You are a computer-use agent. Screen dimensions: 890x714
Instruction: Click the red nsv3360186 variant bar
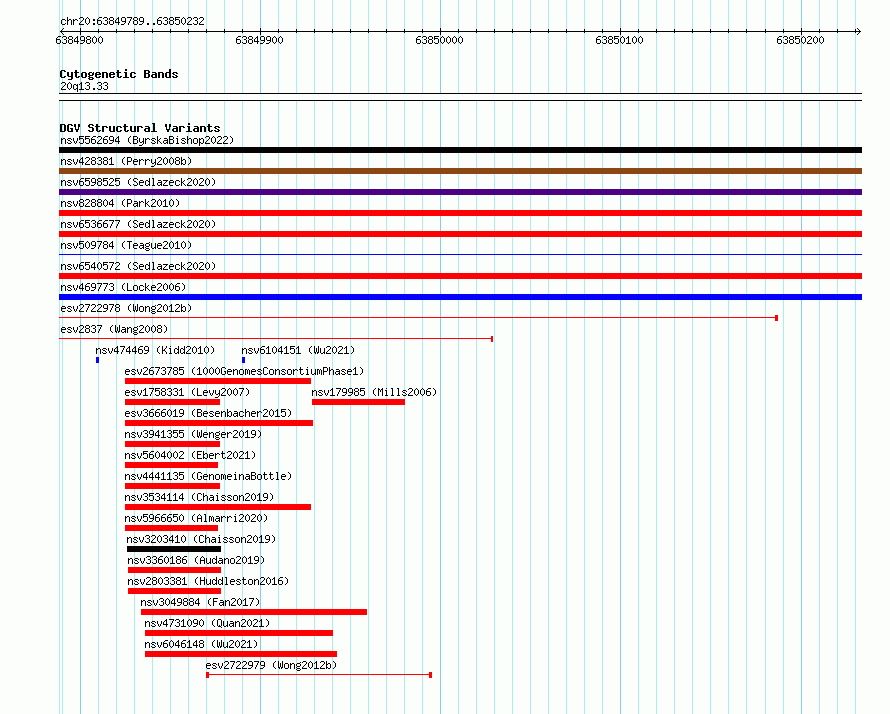pos(174,570)
